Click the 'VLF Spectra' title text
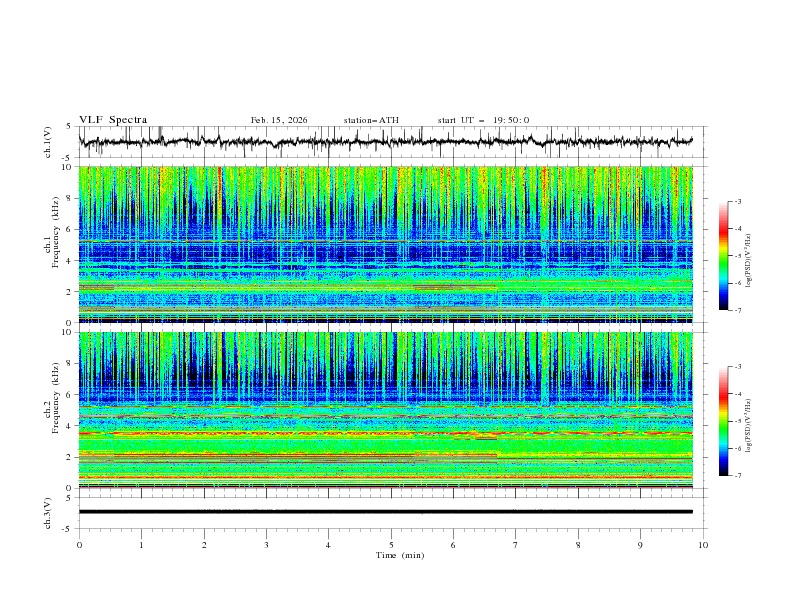This screenshot has height=612, width=792. (x=113, y=120)
